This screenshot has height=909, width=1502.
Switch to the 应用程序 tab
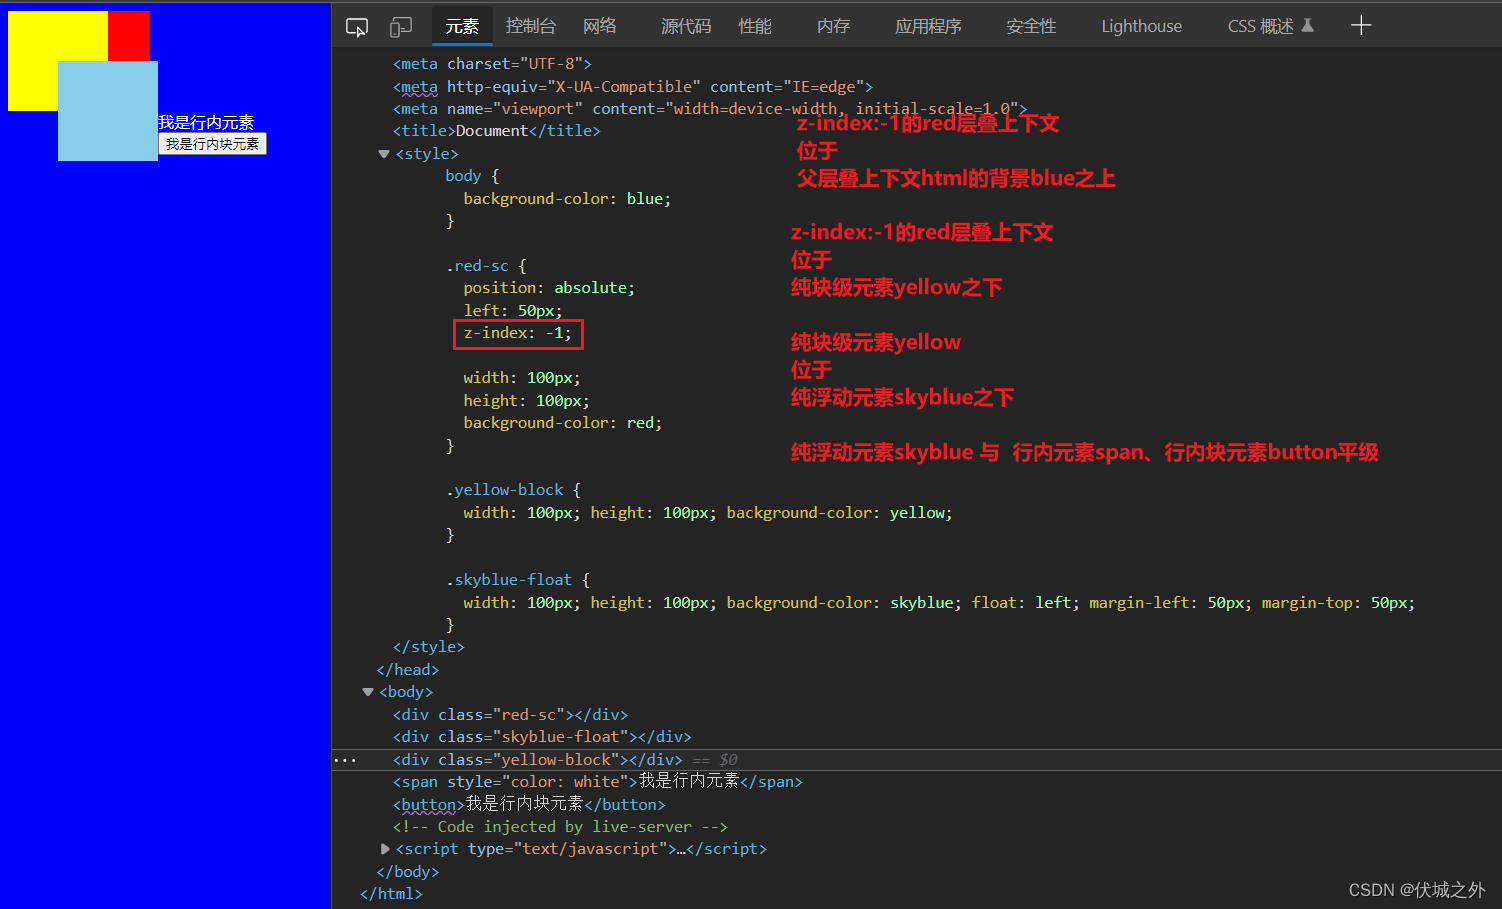928,26
